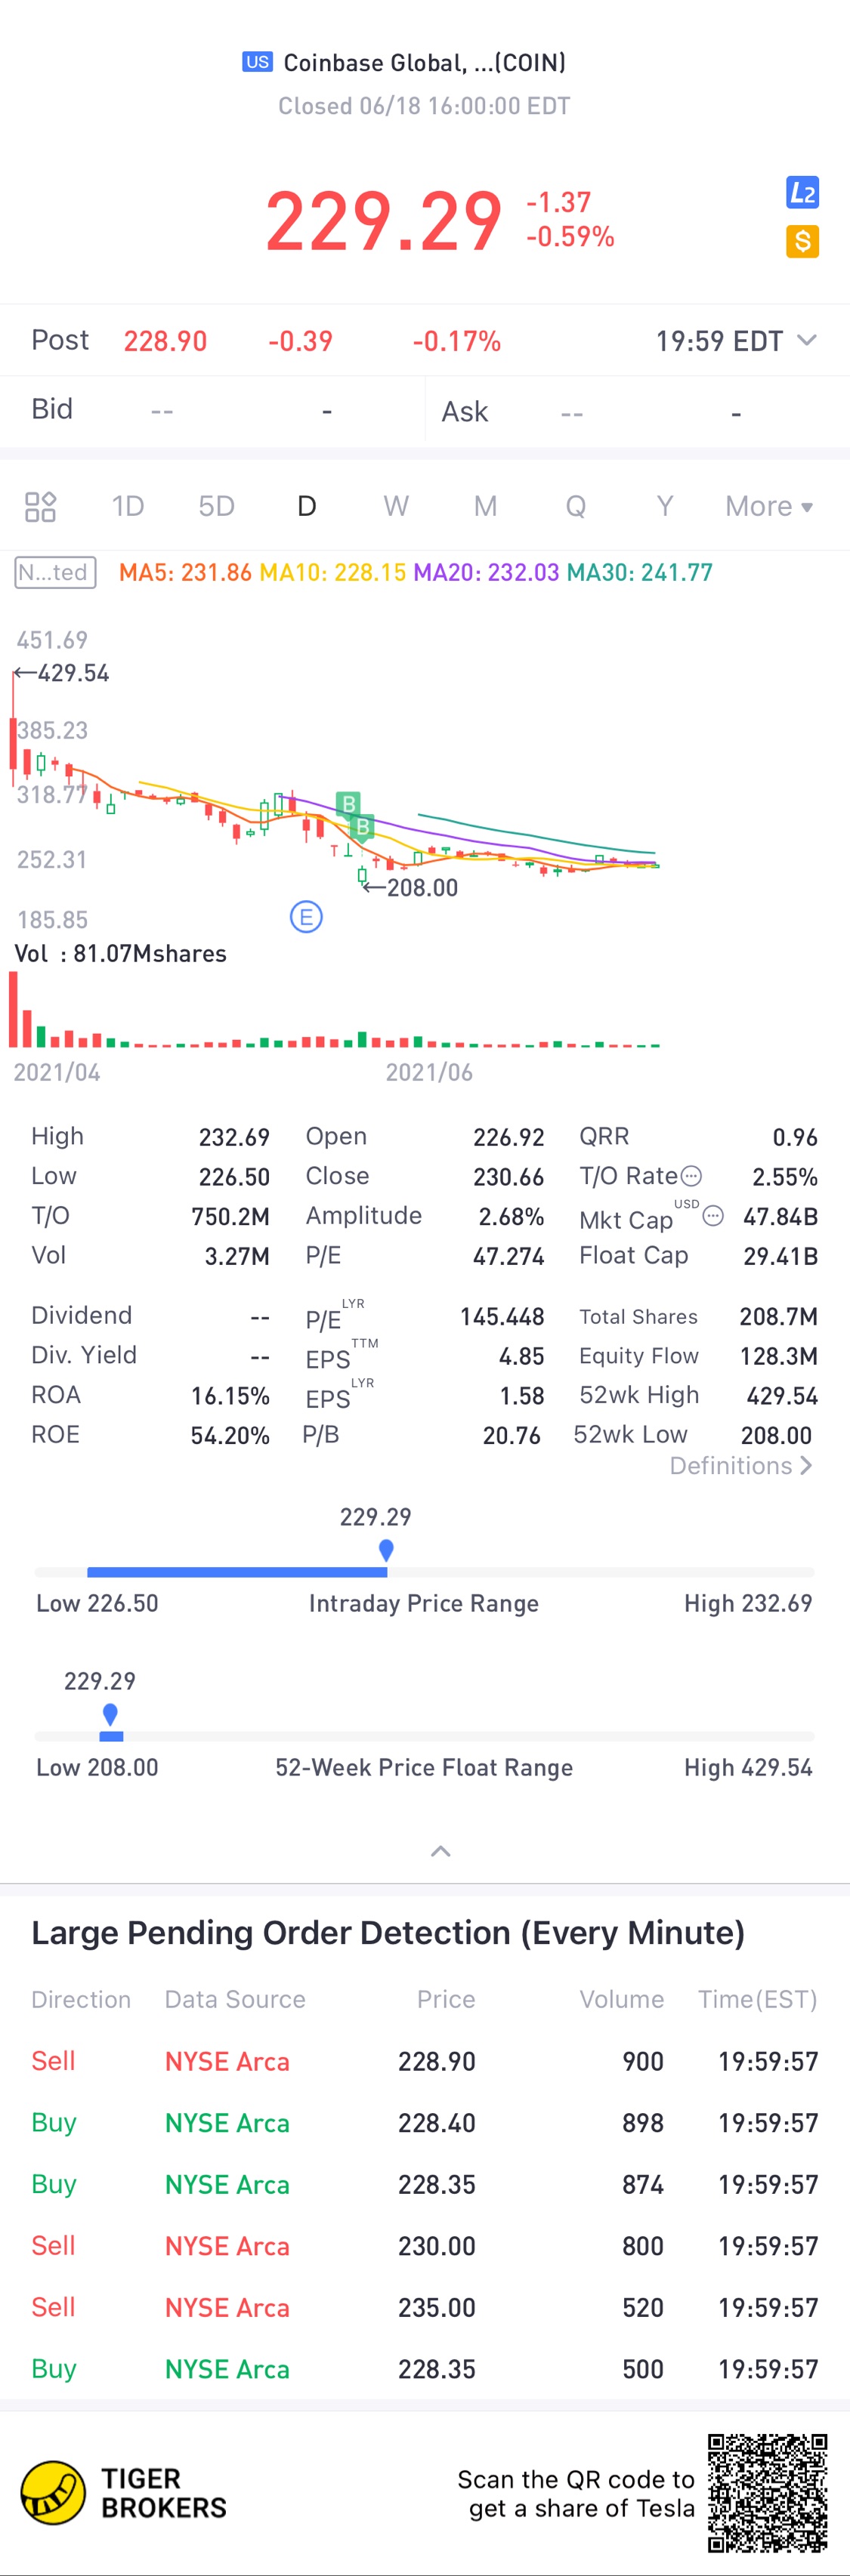Viewport: 850px width, 2576px height.
Task: Tap the US market flag badge
Action: (257, 62)
